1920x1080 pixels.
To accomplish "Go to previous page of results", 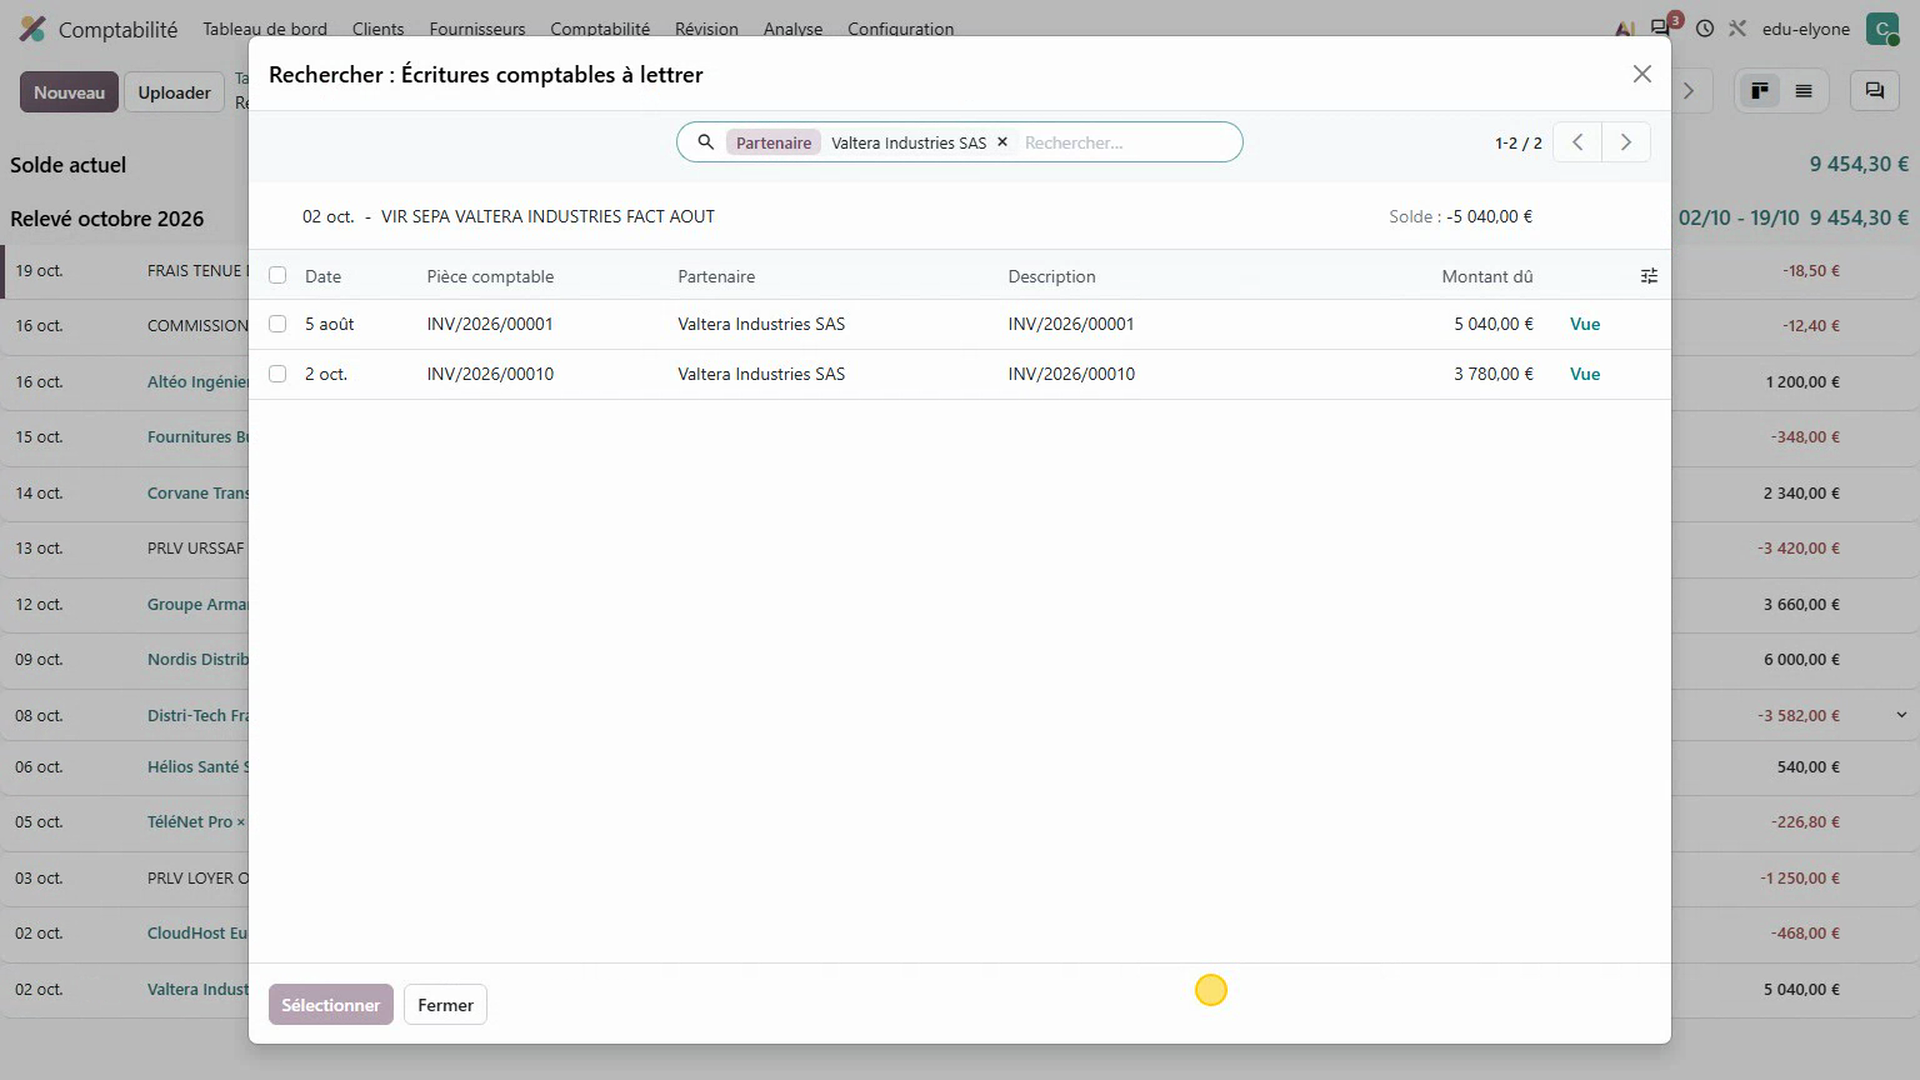I will click(x=1577, y=142).
